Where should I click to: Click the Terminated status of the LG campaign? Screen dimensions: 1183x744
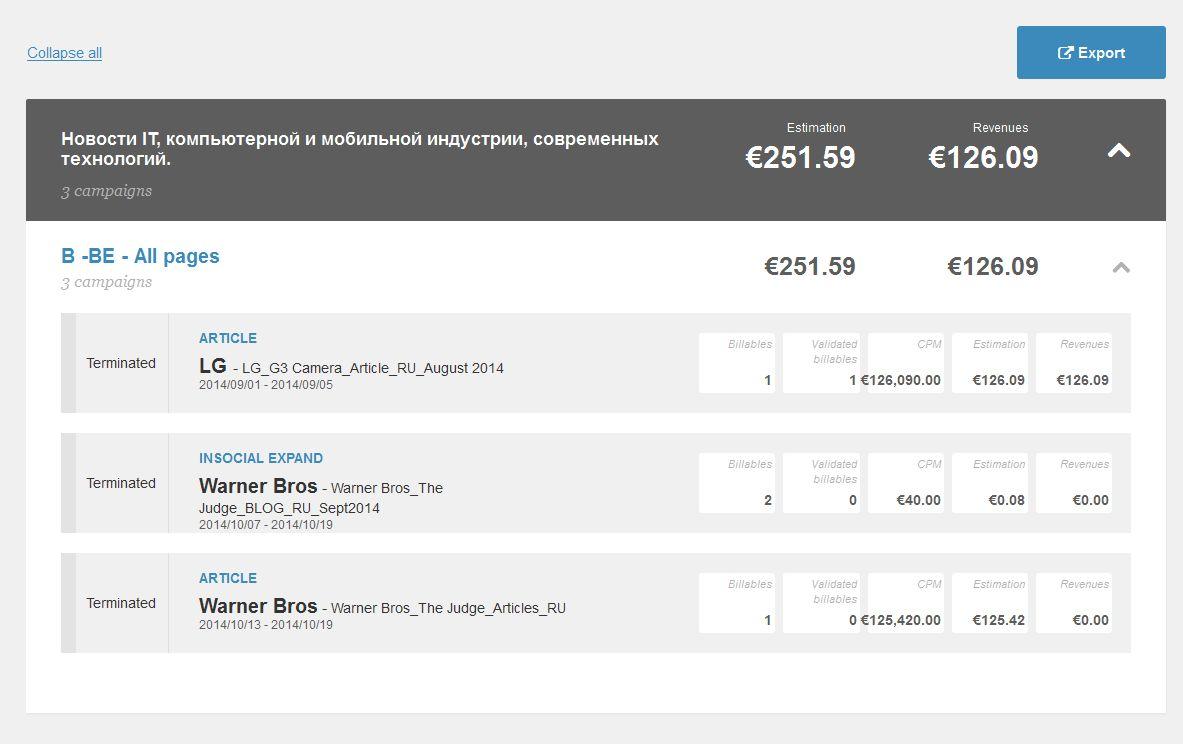(x=121, y=363)
